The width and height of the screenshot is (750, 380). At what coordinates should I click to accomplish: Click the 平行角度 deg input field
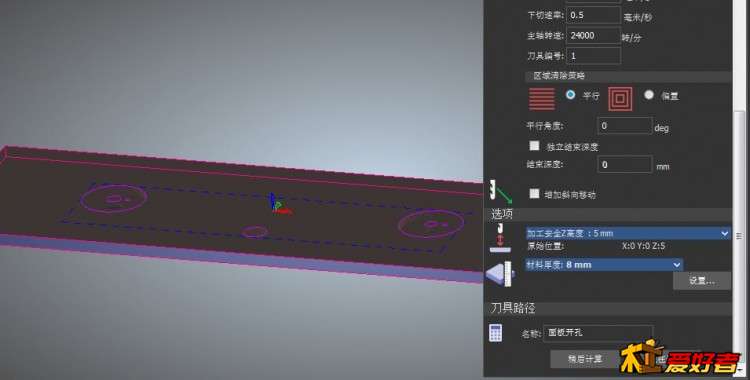coord(625,126)
